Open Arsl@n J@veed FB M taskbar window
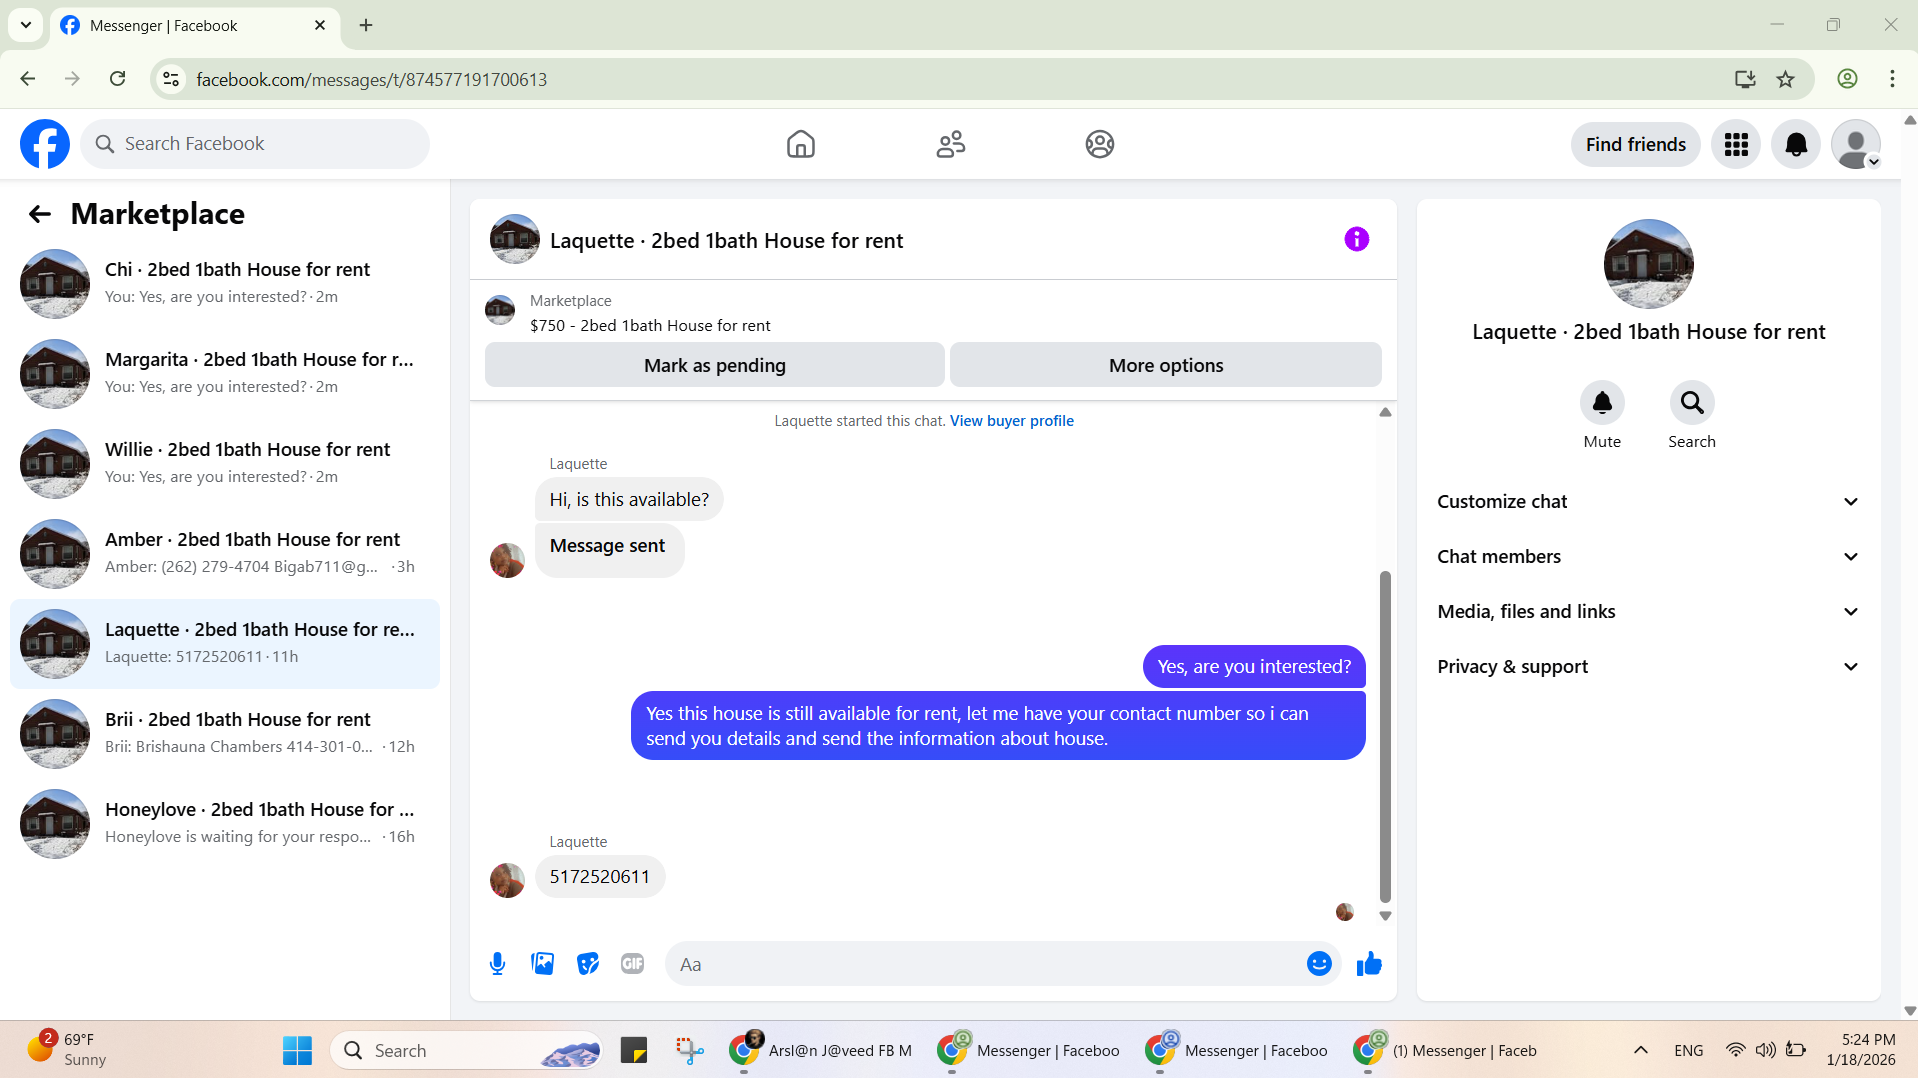Image resolution: width=1918 pixels, height=1078 pixels. tap(822, 1051)
